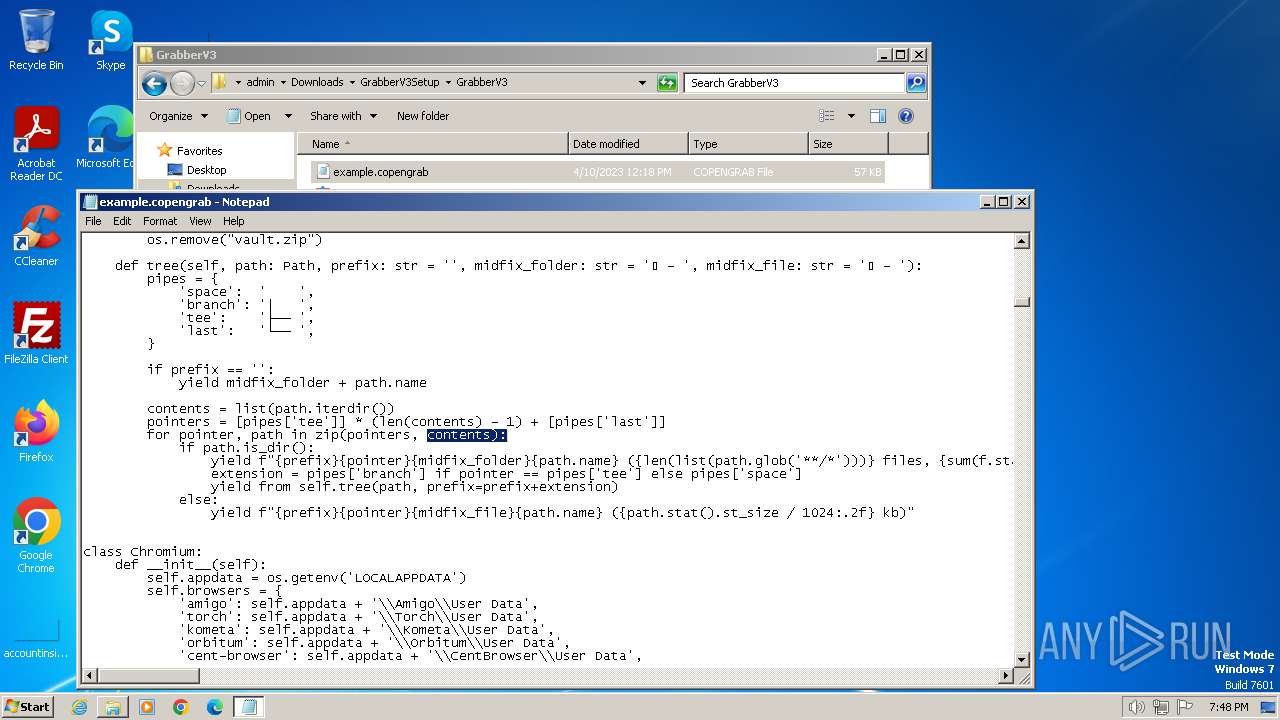Open the Google Chrome desktop shortcut
Viewport: 1280px width, 720px height.
(36, 536)
